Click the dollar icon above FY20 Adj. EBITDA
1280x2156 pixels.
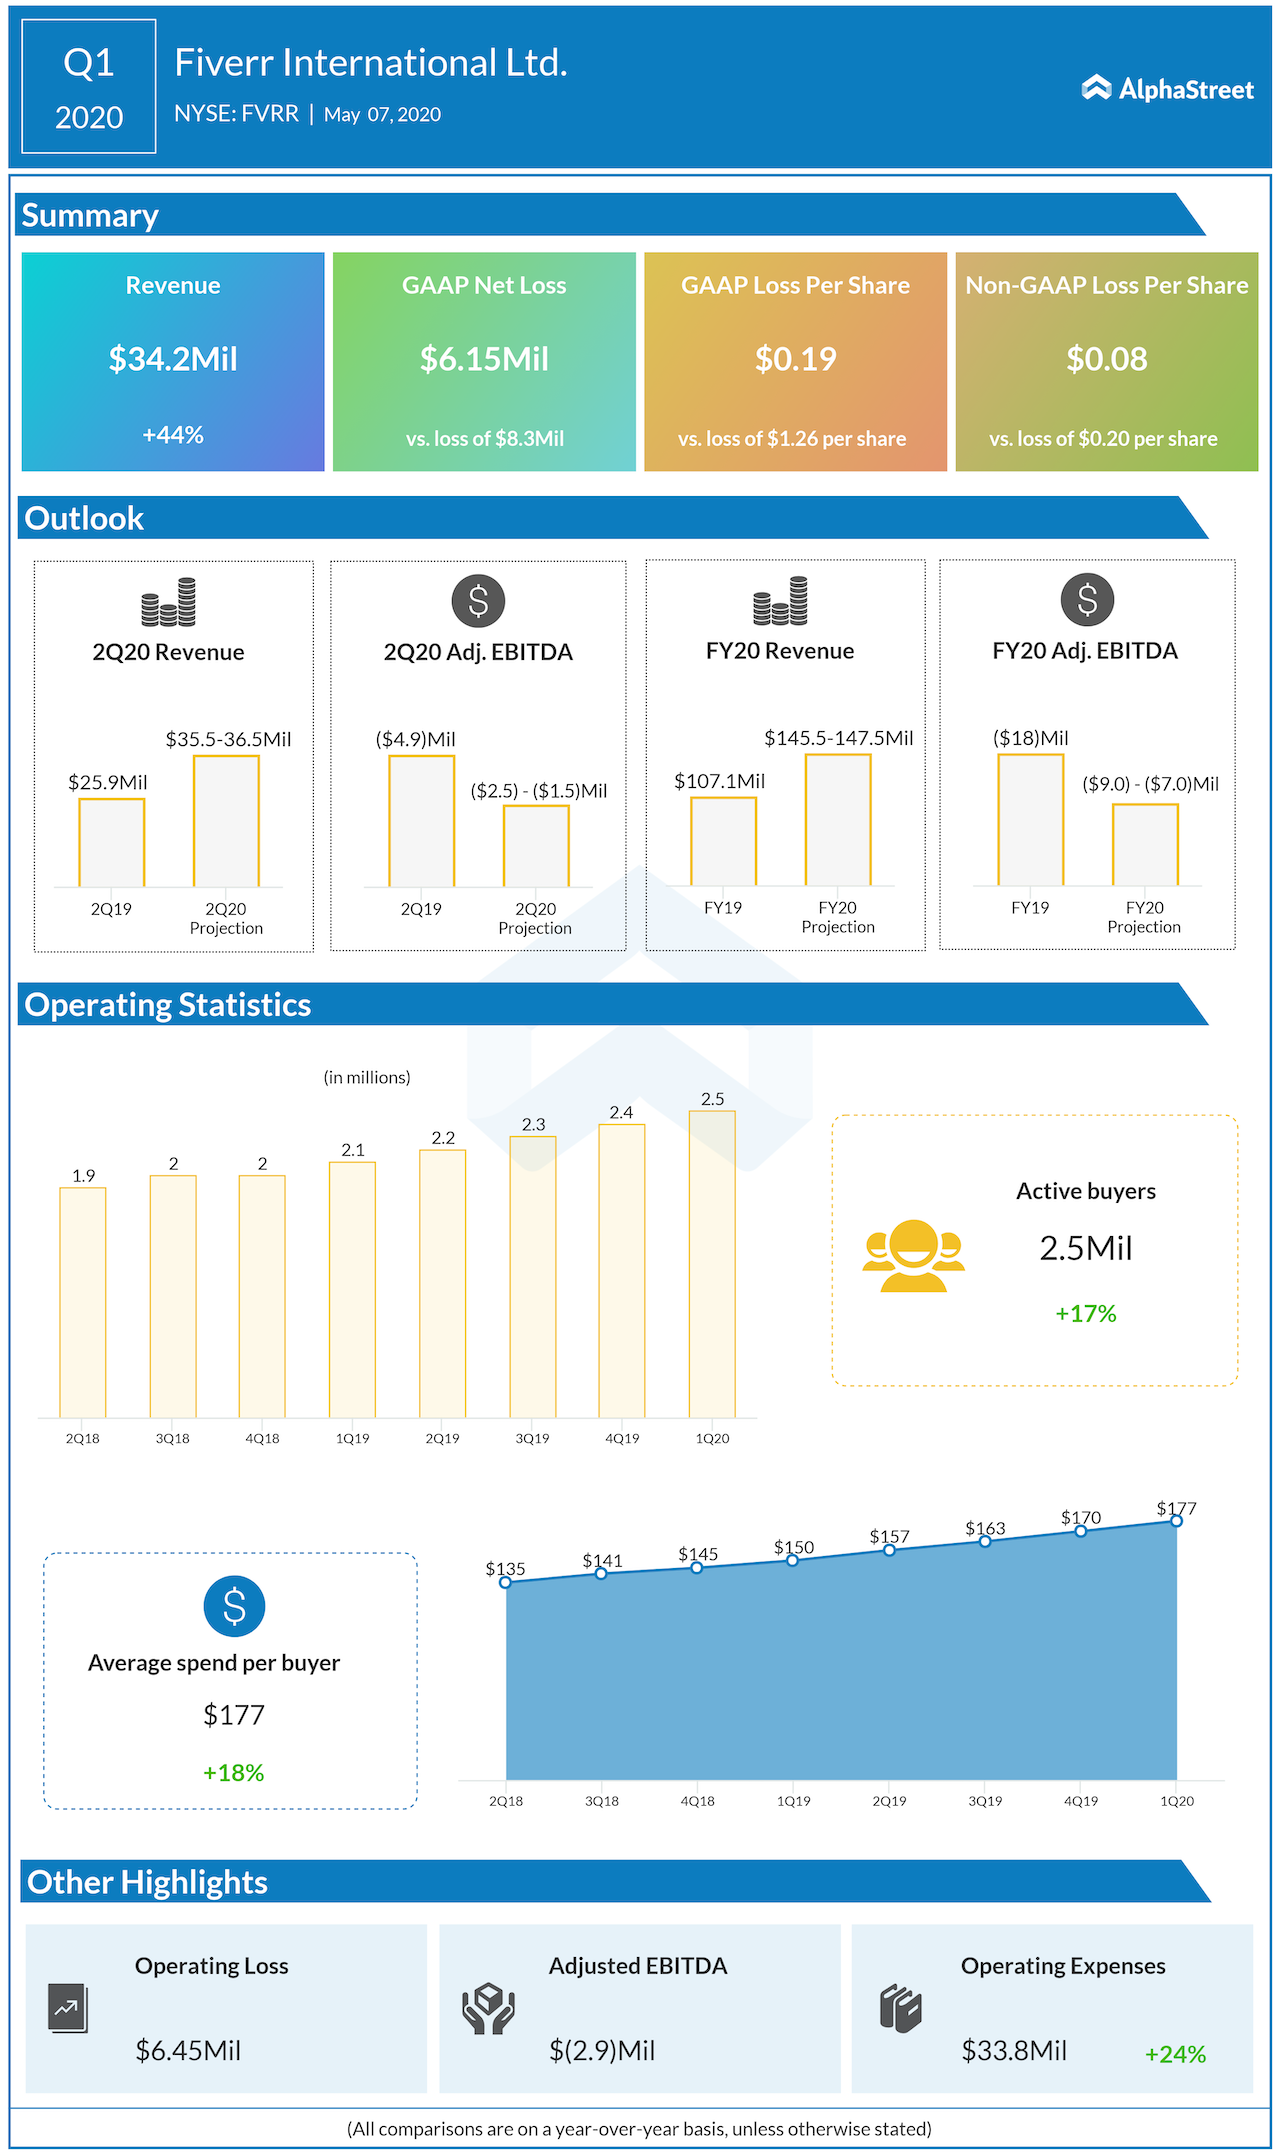(x=1087, y=600)
